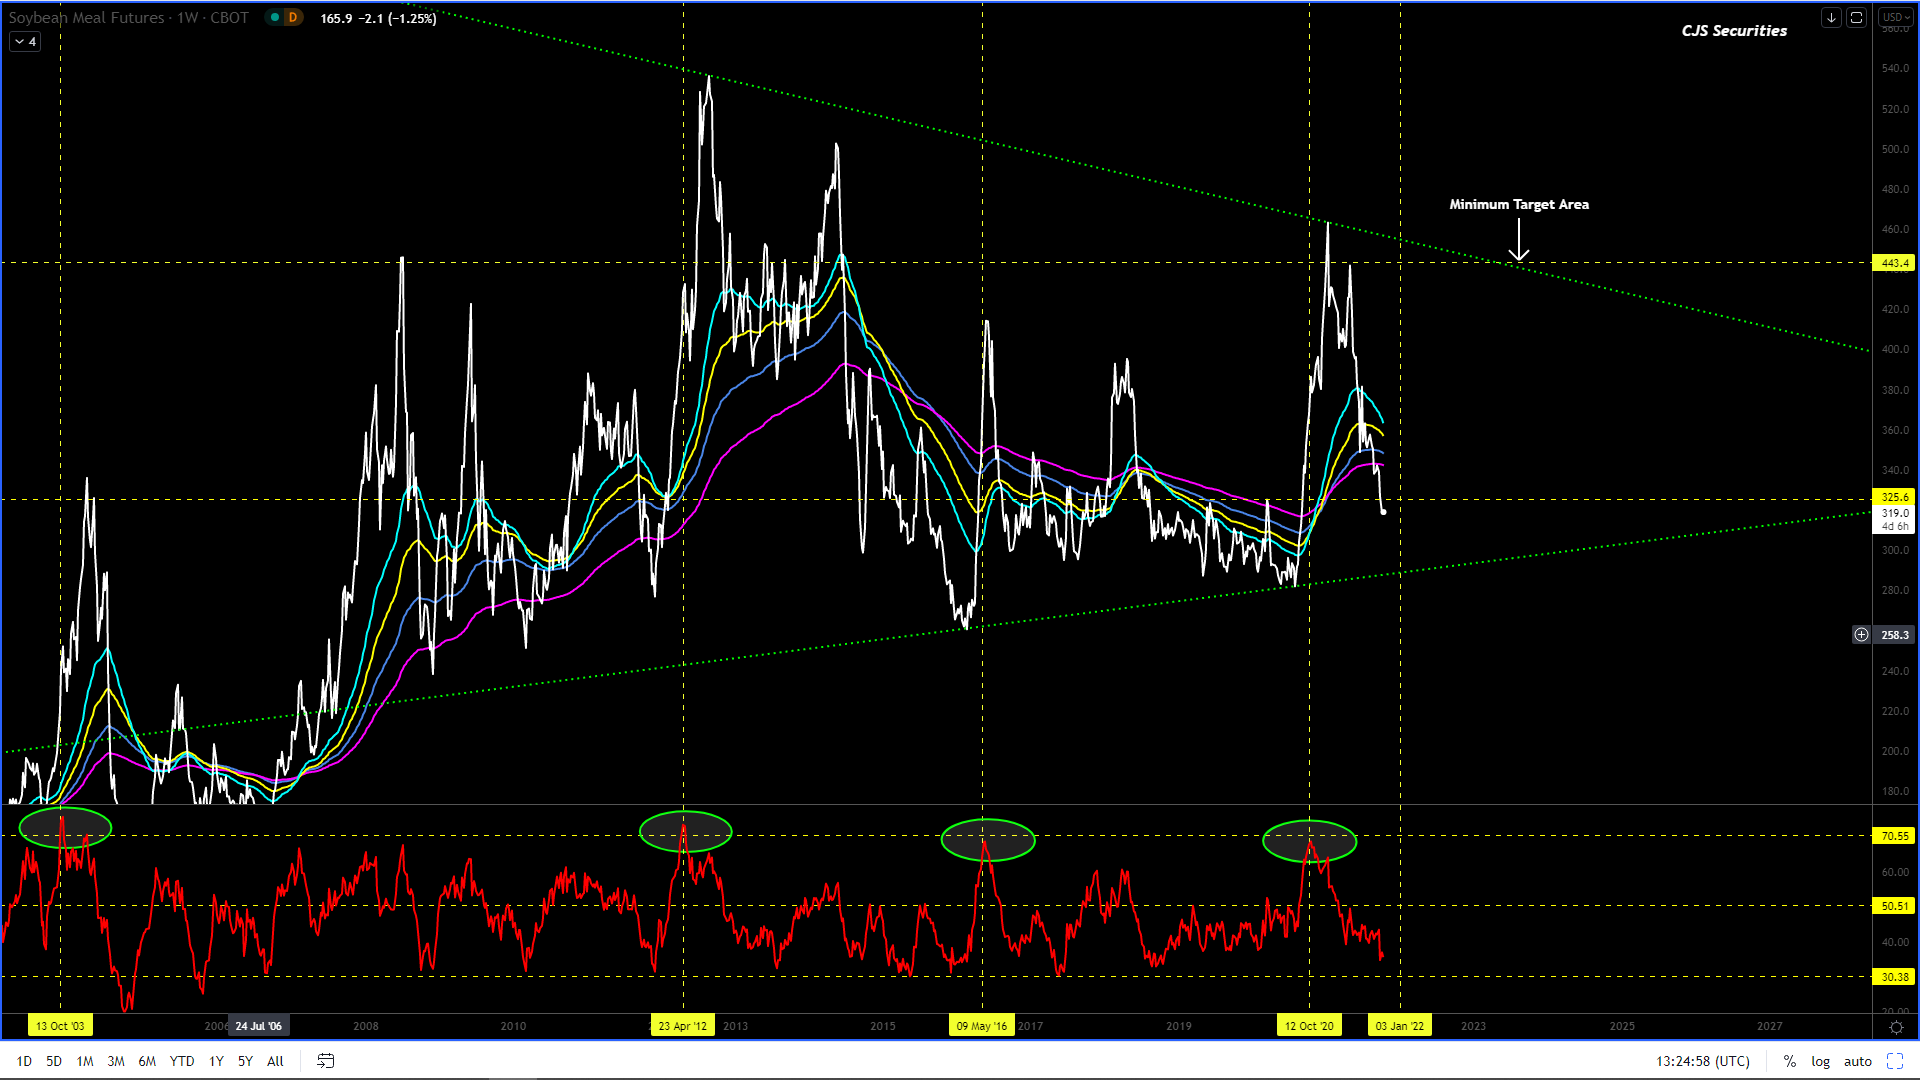
Task: Toggle log scale mode
Action: [x=1820, y=1061]
